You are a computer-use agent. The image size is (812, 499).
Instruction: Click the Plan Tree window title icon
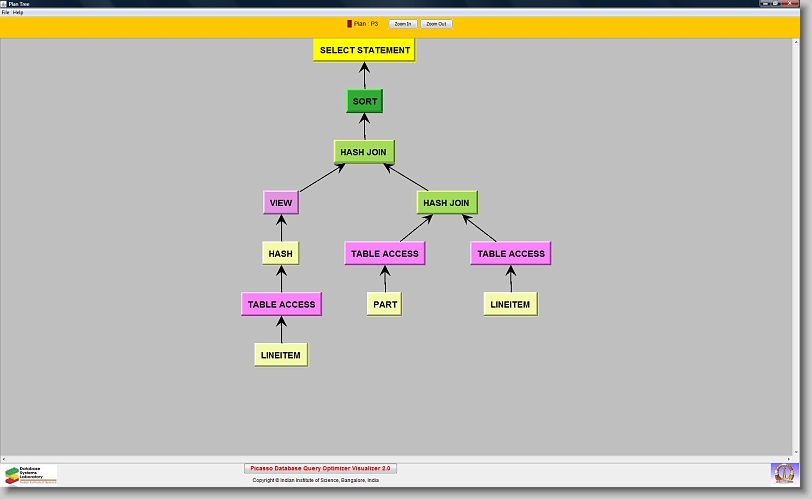coord(4,4)
